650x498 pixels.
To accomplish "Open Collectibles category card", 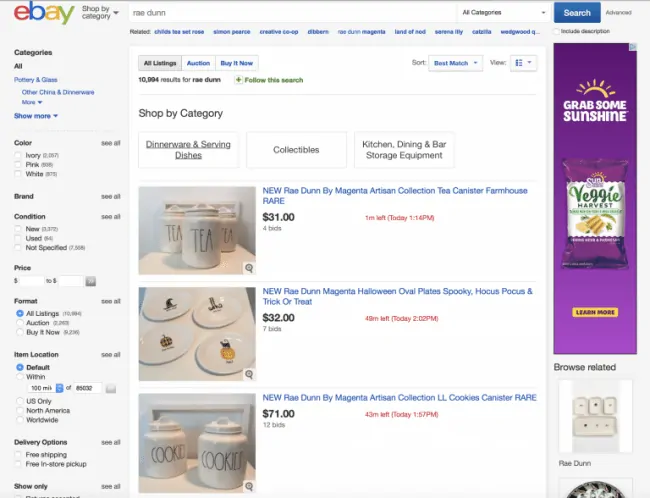I will (x=296, y=150).
